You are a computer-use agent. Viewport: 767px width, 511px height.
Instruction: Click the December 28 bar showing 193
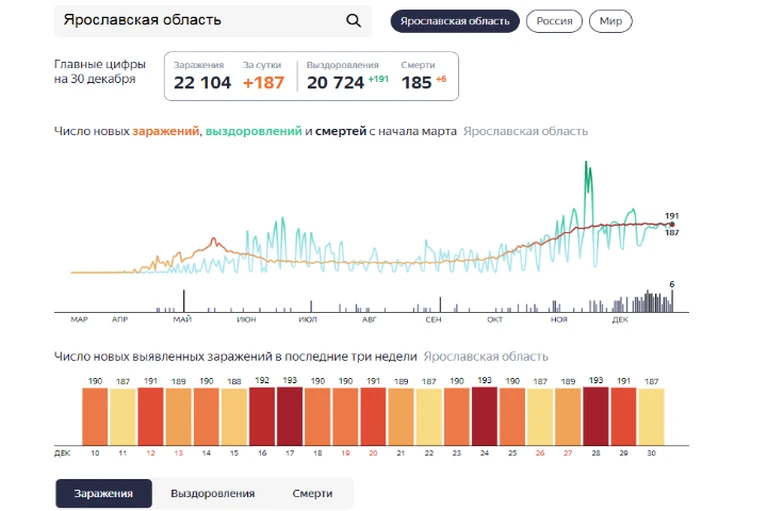[x=596, y=416]
